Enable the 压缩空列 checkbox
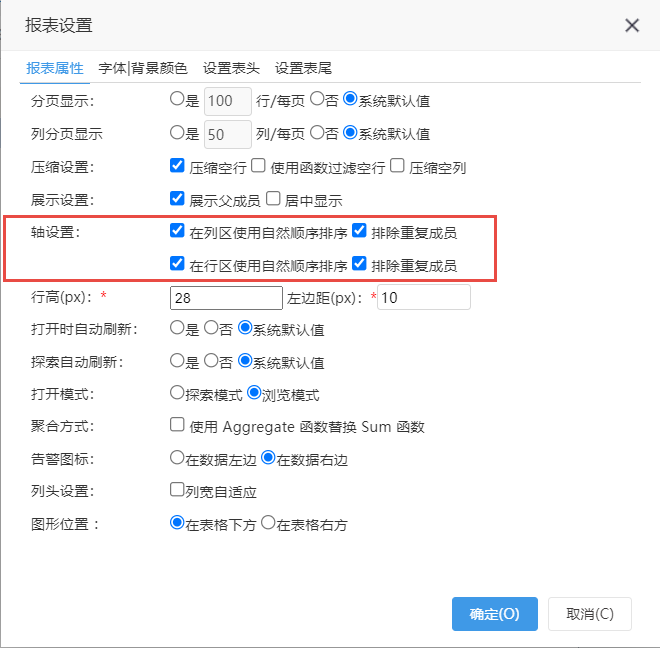Viewport: 660px width, 648px height. pyautogui.click(x=397, y=165)
